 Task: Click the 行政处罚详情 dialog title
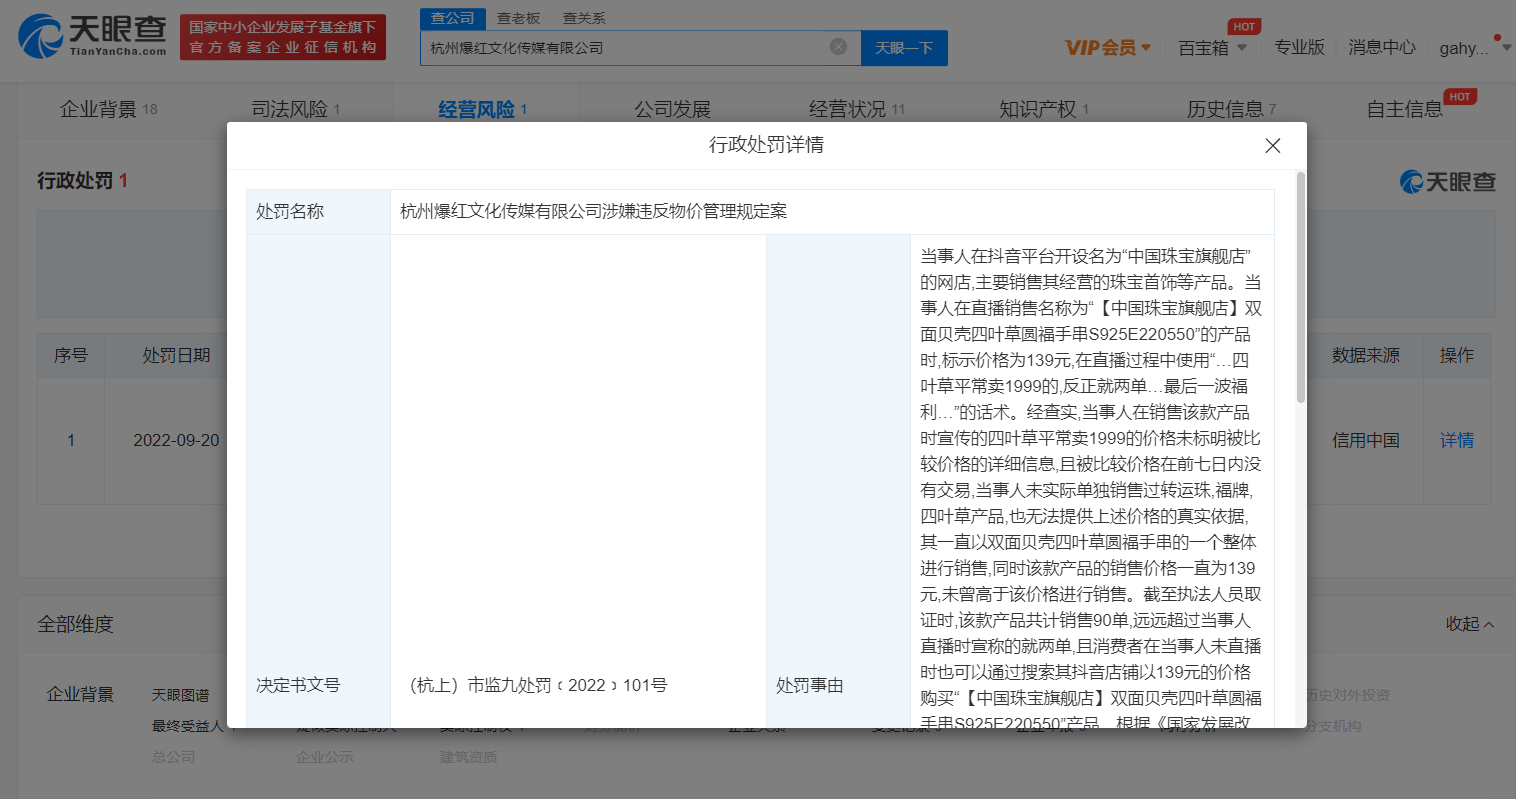pyautogui.click(x=766, y=145)
